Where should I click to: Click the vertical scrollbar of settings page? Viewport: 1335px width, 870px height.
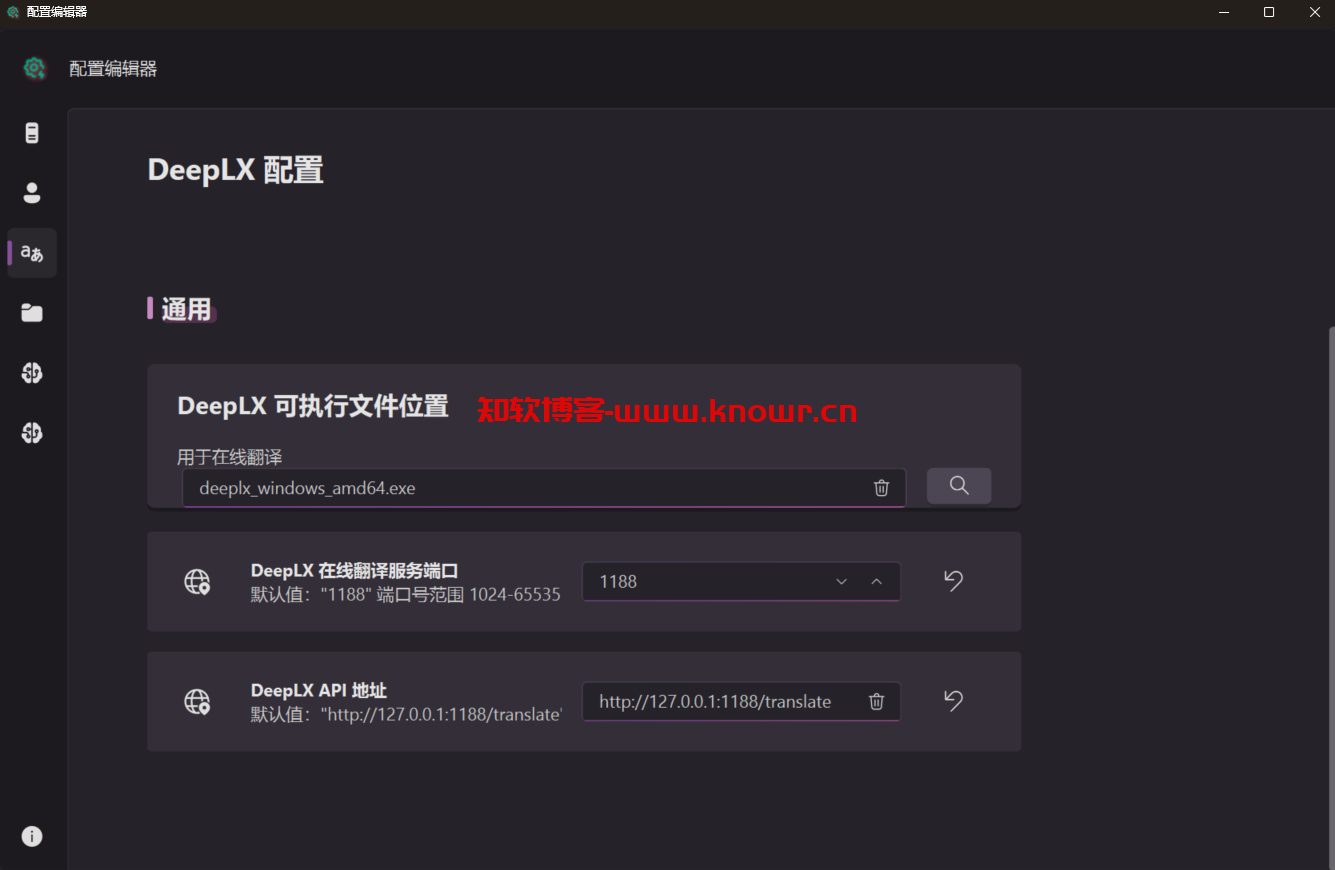pos(1331,598)
